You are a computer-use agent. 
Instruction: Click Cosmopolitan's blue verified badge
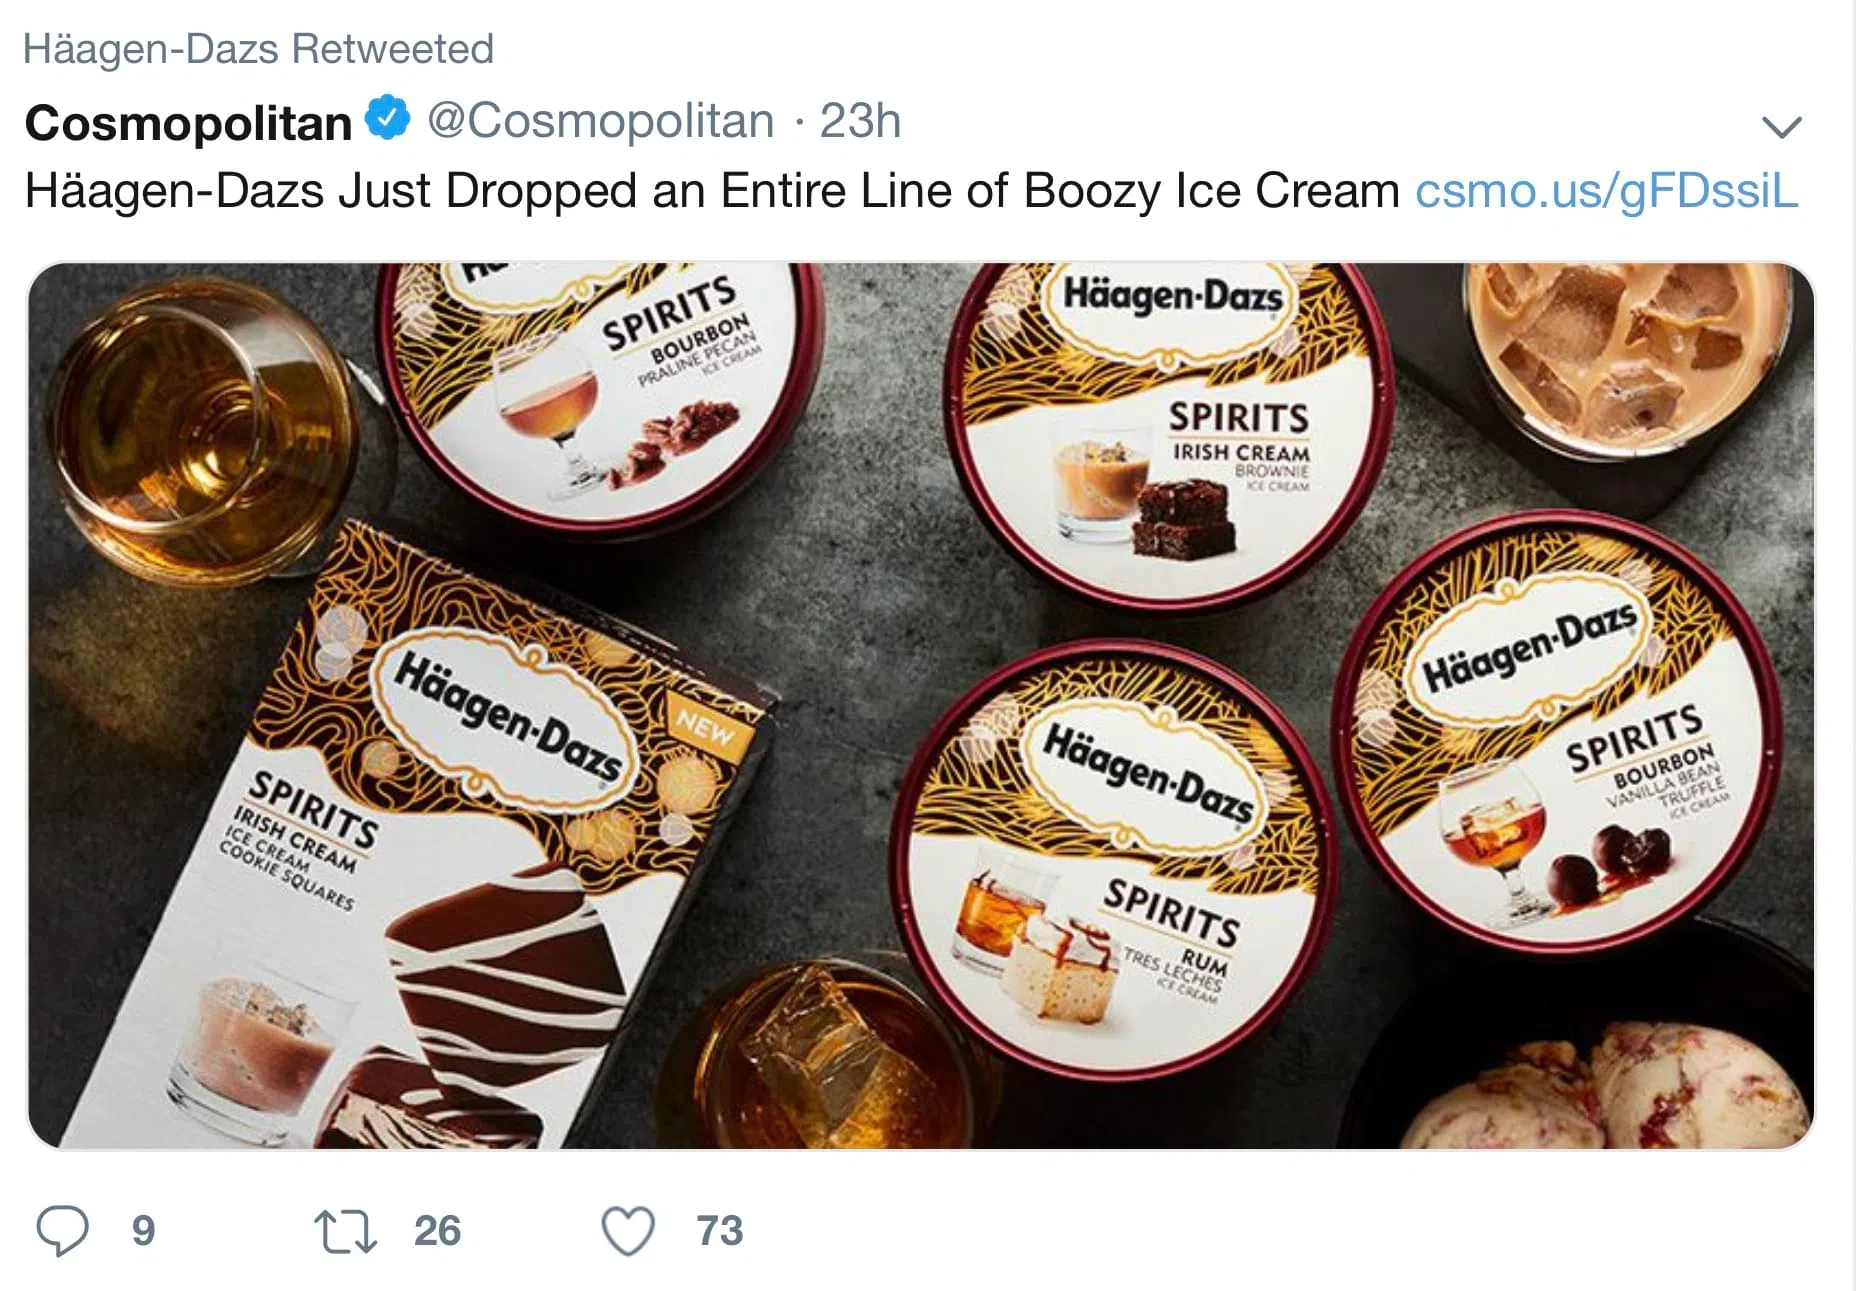388,119
